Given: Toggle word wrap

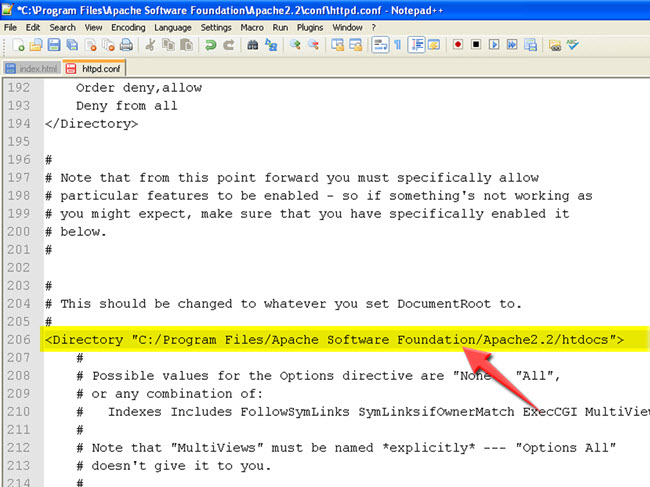Looking at the screenshot, I should (x=380, y=45).
